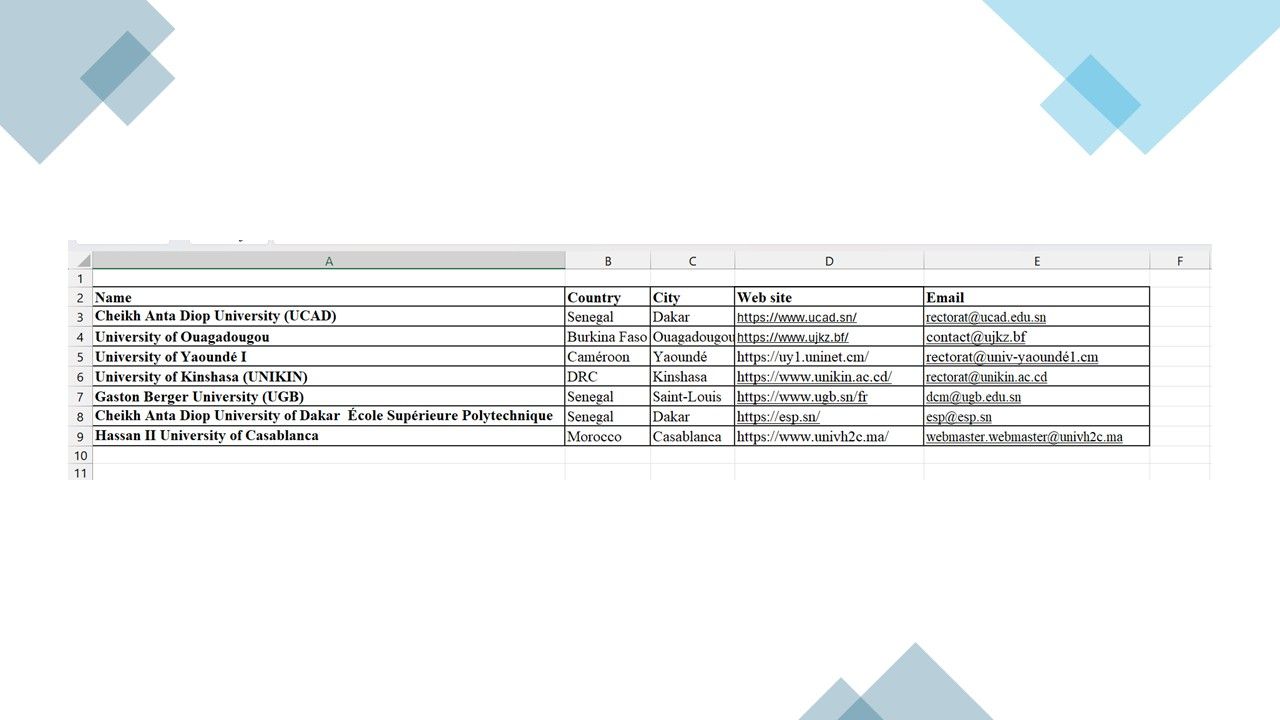Select row 9 header
This screenshot has width=1280, height=720.
pos(80,436)
